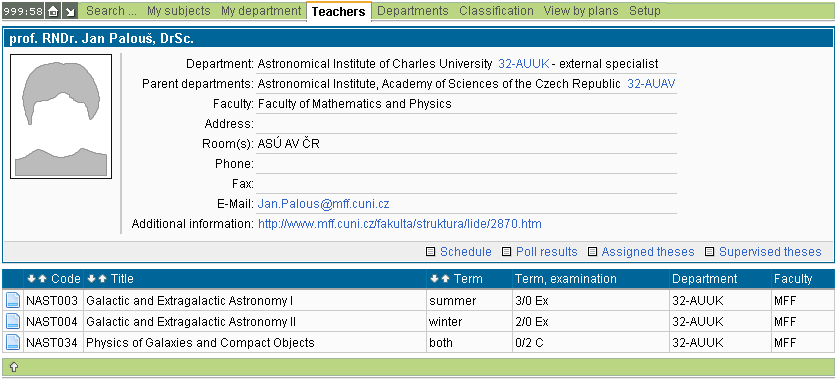The image size is (836, 380).
Task: Open the Departments tab
Action: pyautogui.click(x=413, y=11)
